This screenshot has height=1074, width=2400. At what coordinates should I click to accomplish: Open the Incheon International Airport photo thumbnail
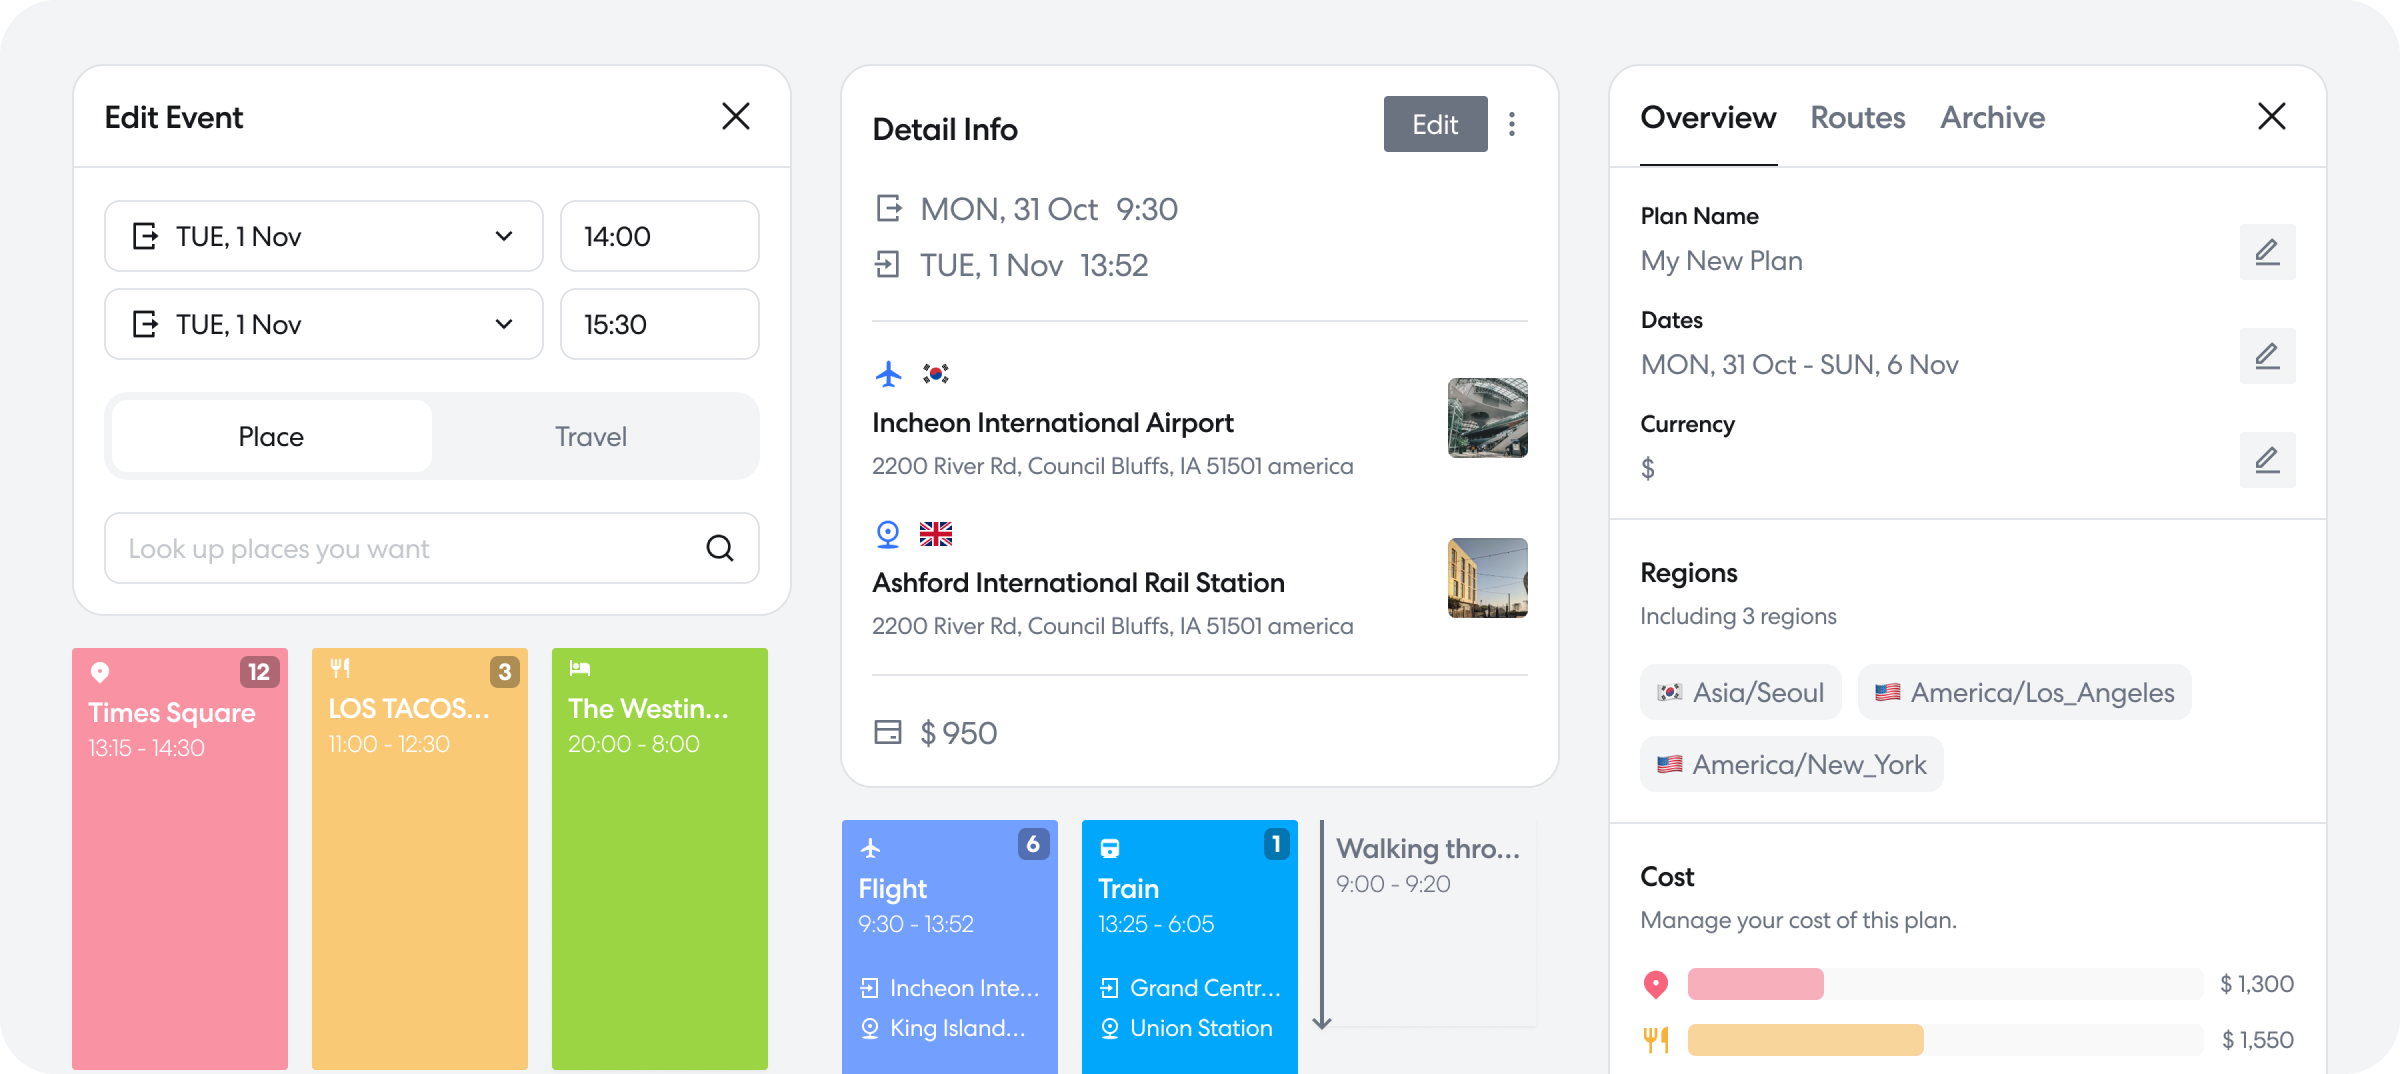pos(1488,418)
